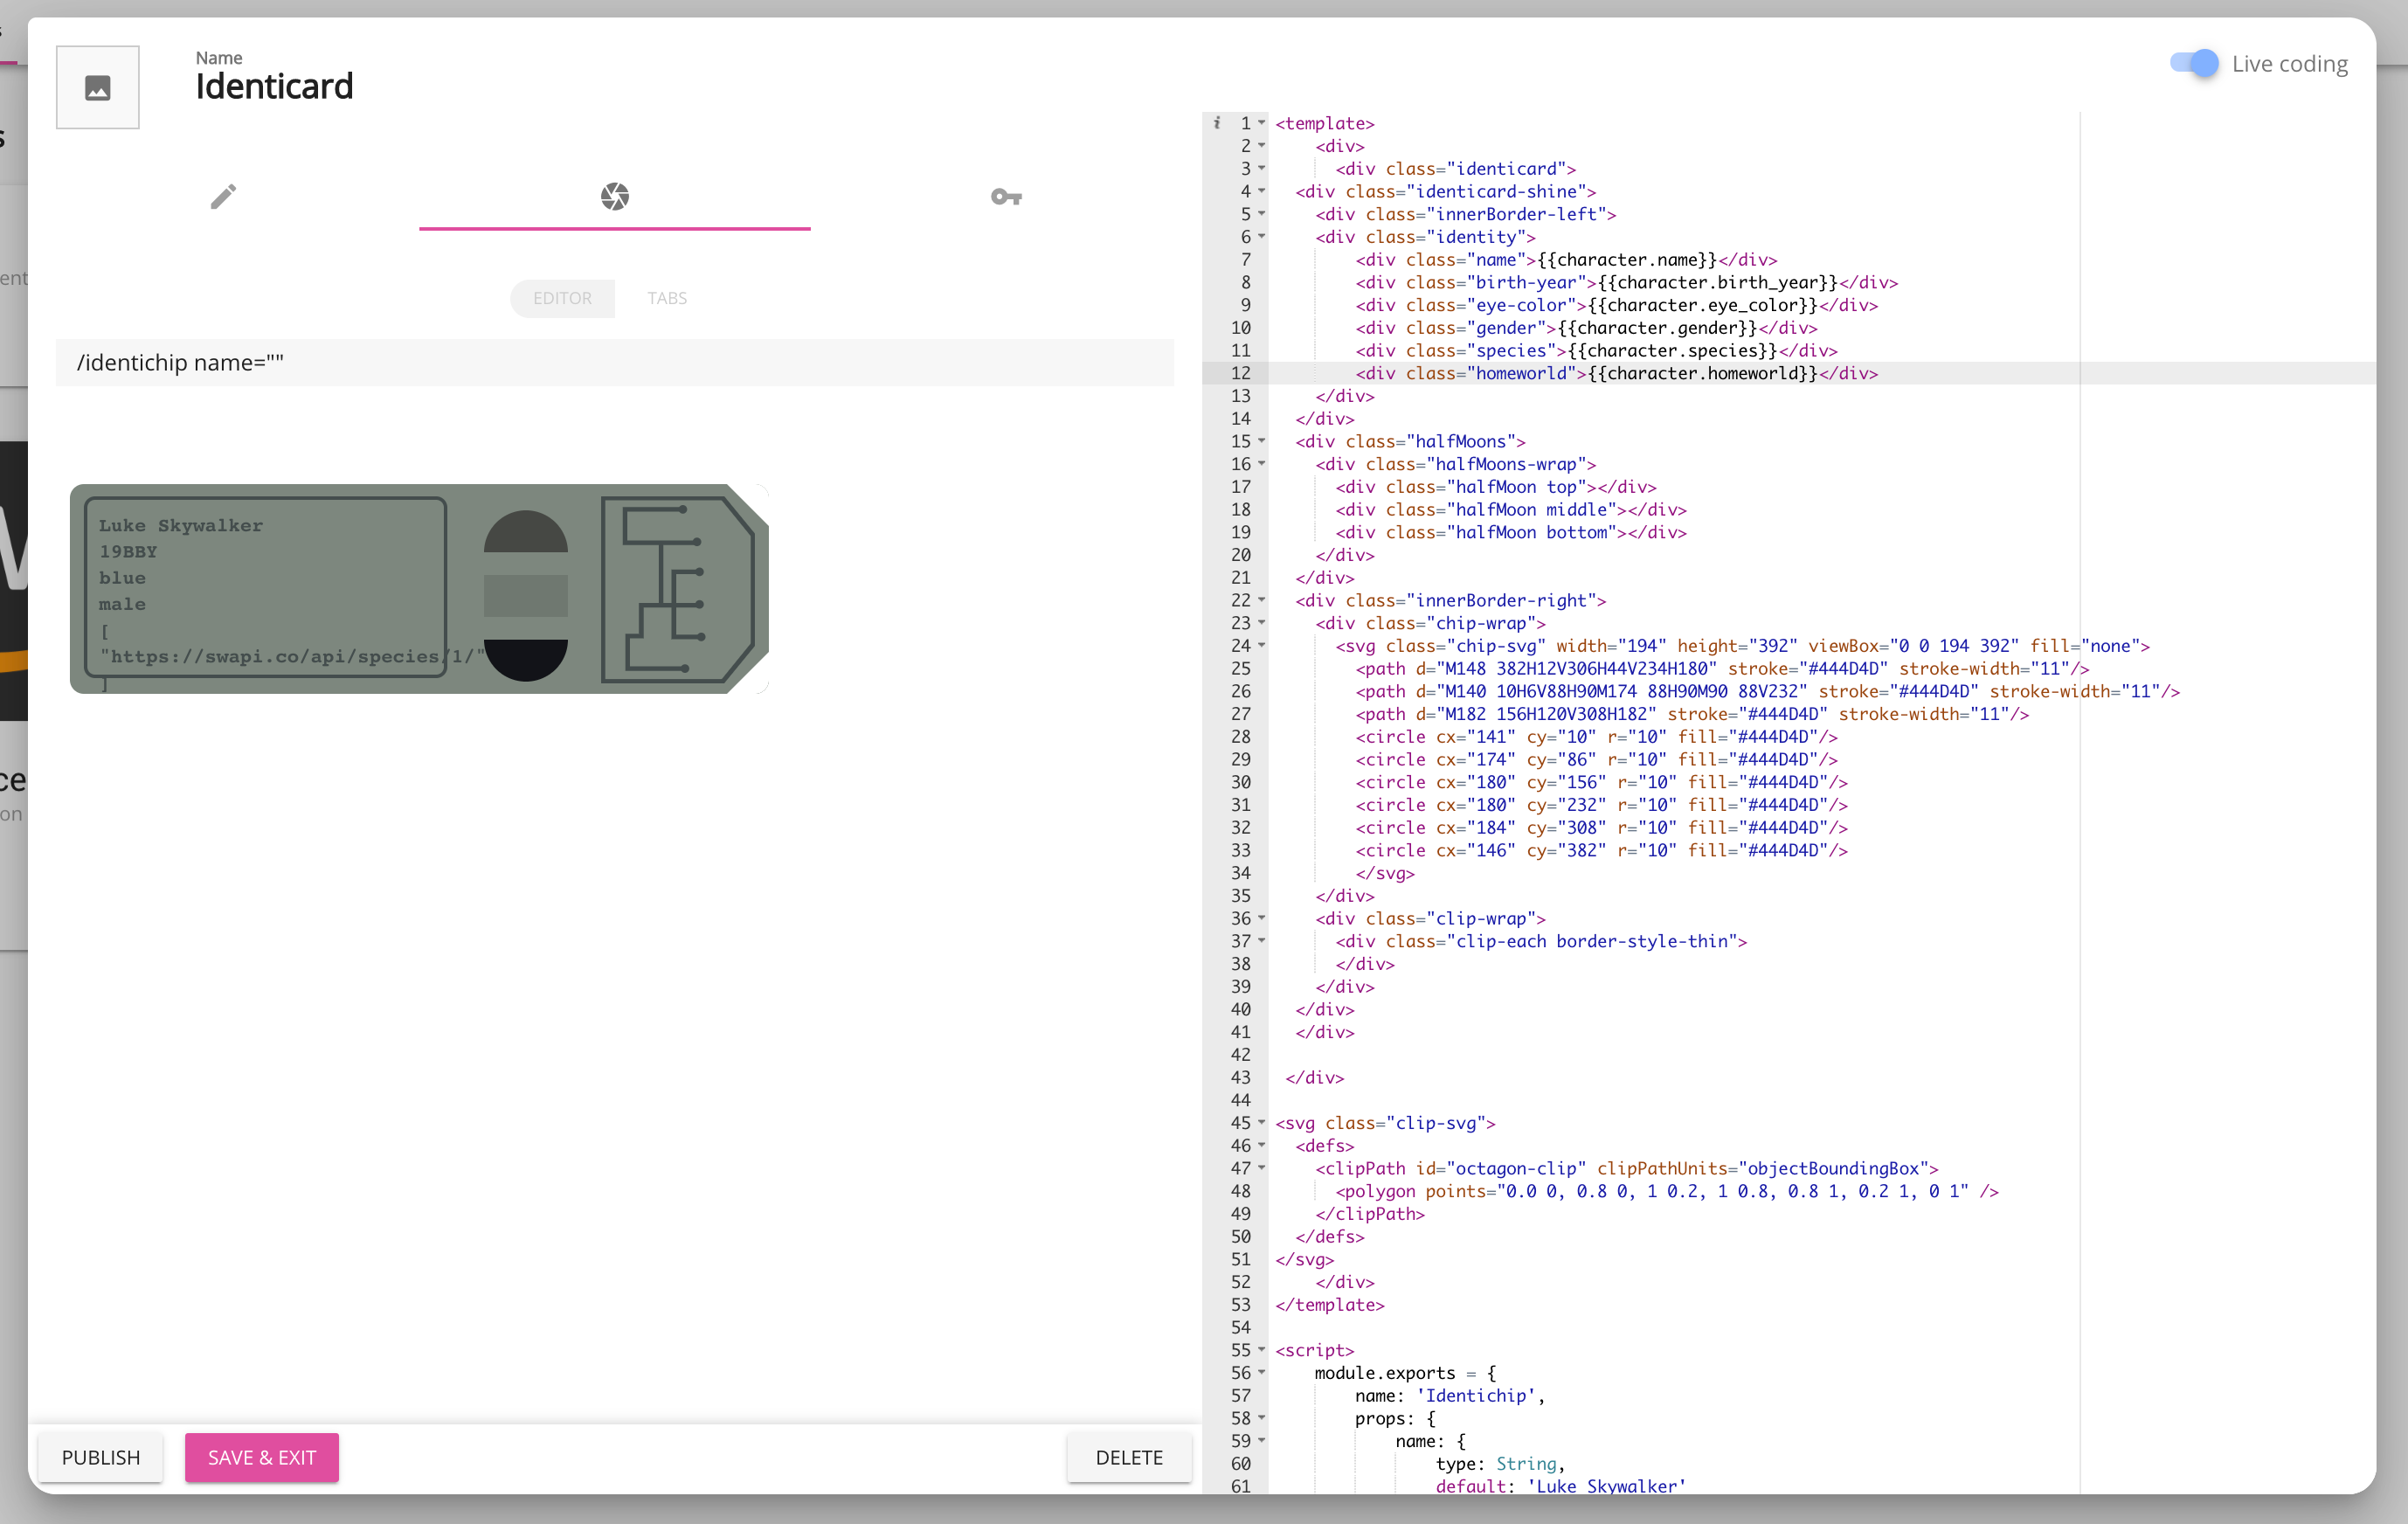This screenshot has width=2408, height=1524.
Task: Fold the defs element at line 46
Action: point(1262,1145)
